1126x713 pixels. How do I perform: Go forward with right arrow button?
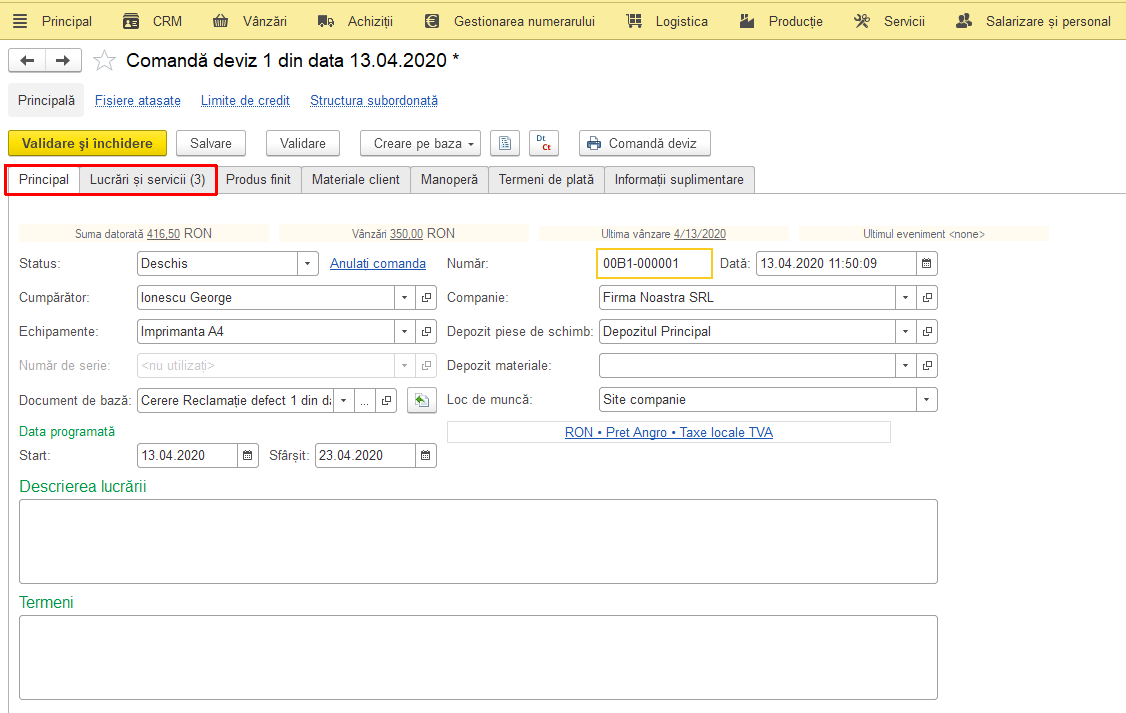(x=63, y=61)
